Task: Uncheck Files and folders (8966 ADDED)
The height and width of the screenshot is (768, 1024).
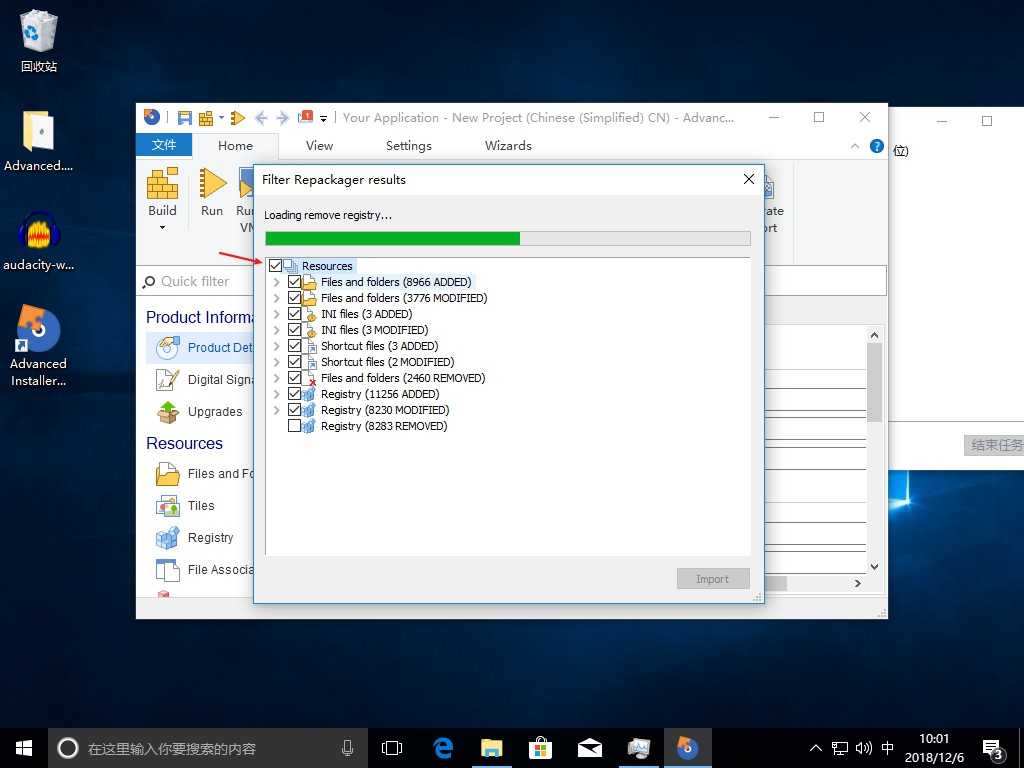Action: coord(294,282)
